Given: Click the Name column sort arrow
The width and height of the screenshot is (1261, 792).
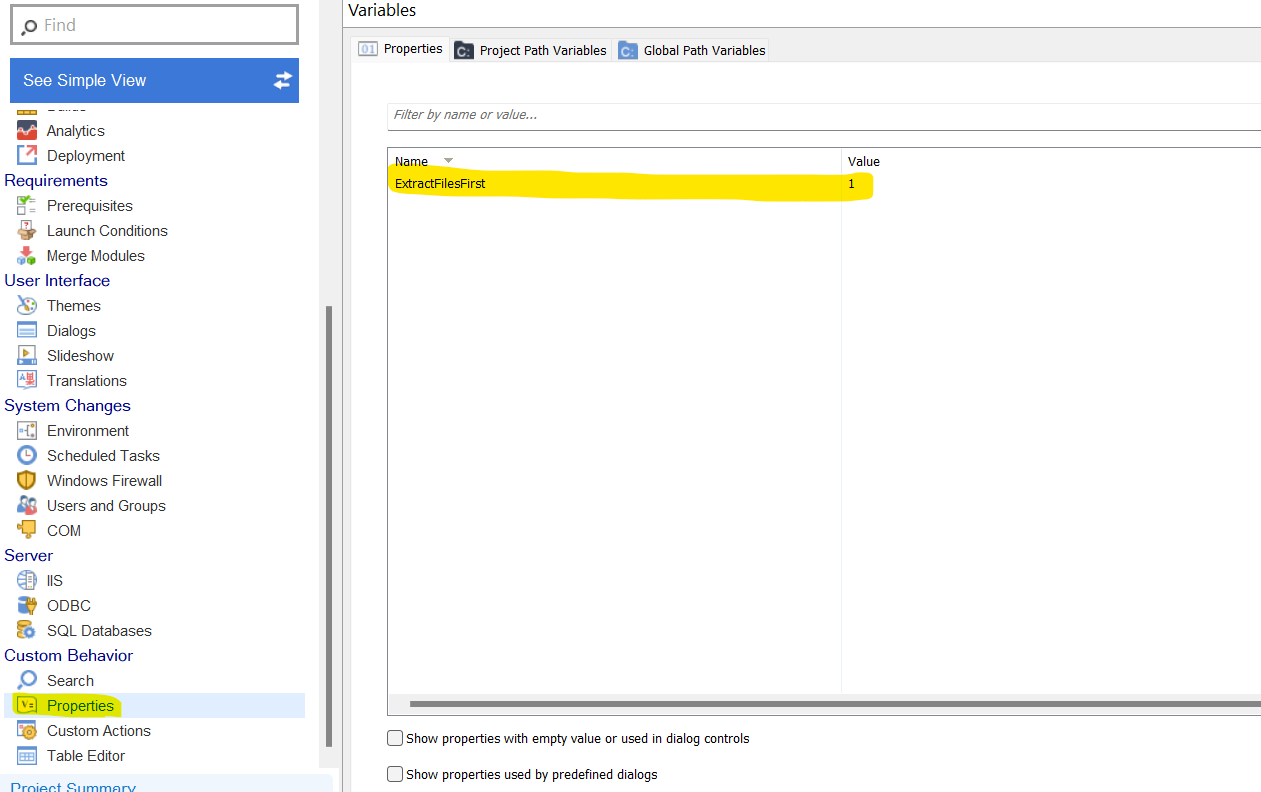Looking at the screenshot, I should [x=448, y=161].
